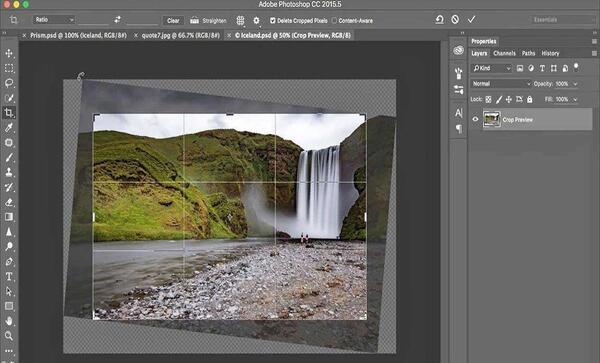
Task: Cancel the crop operation
Action: coord(455,19)
